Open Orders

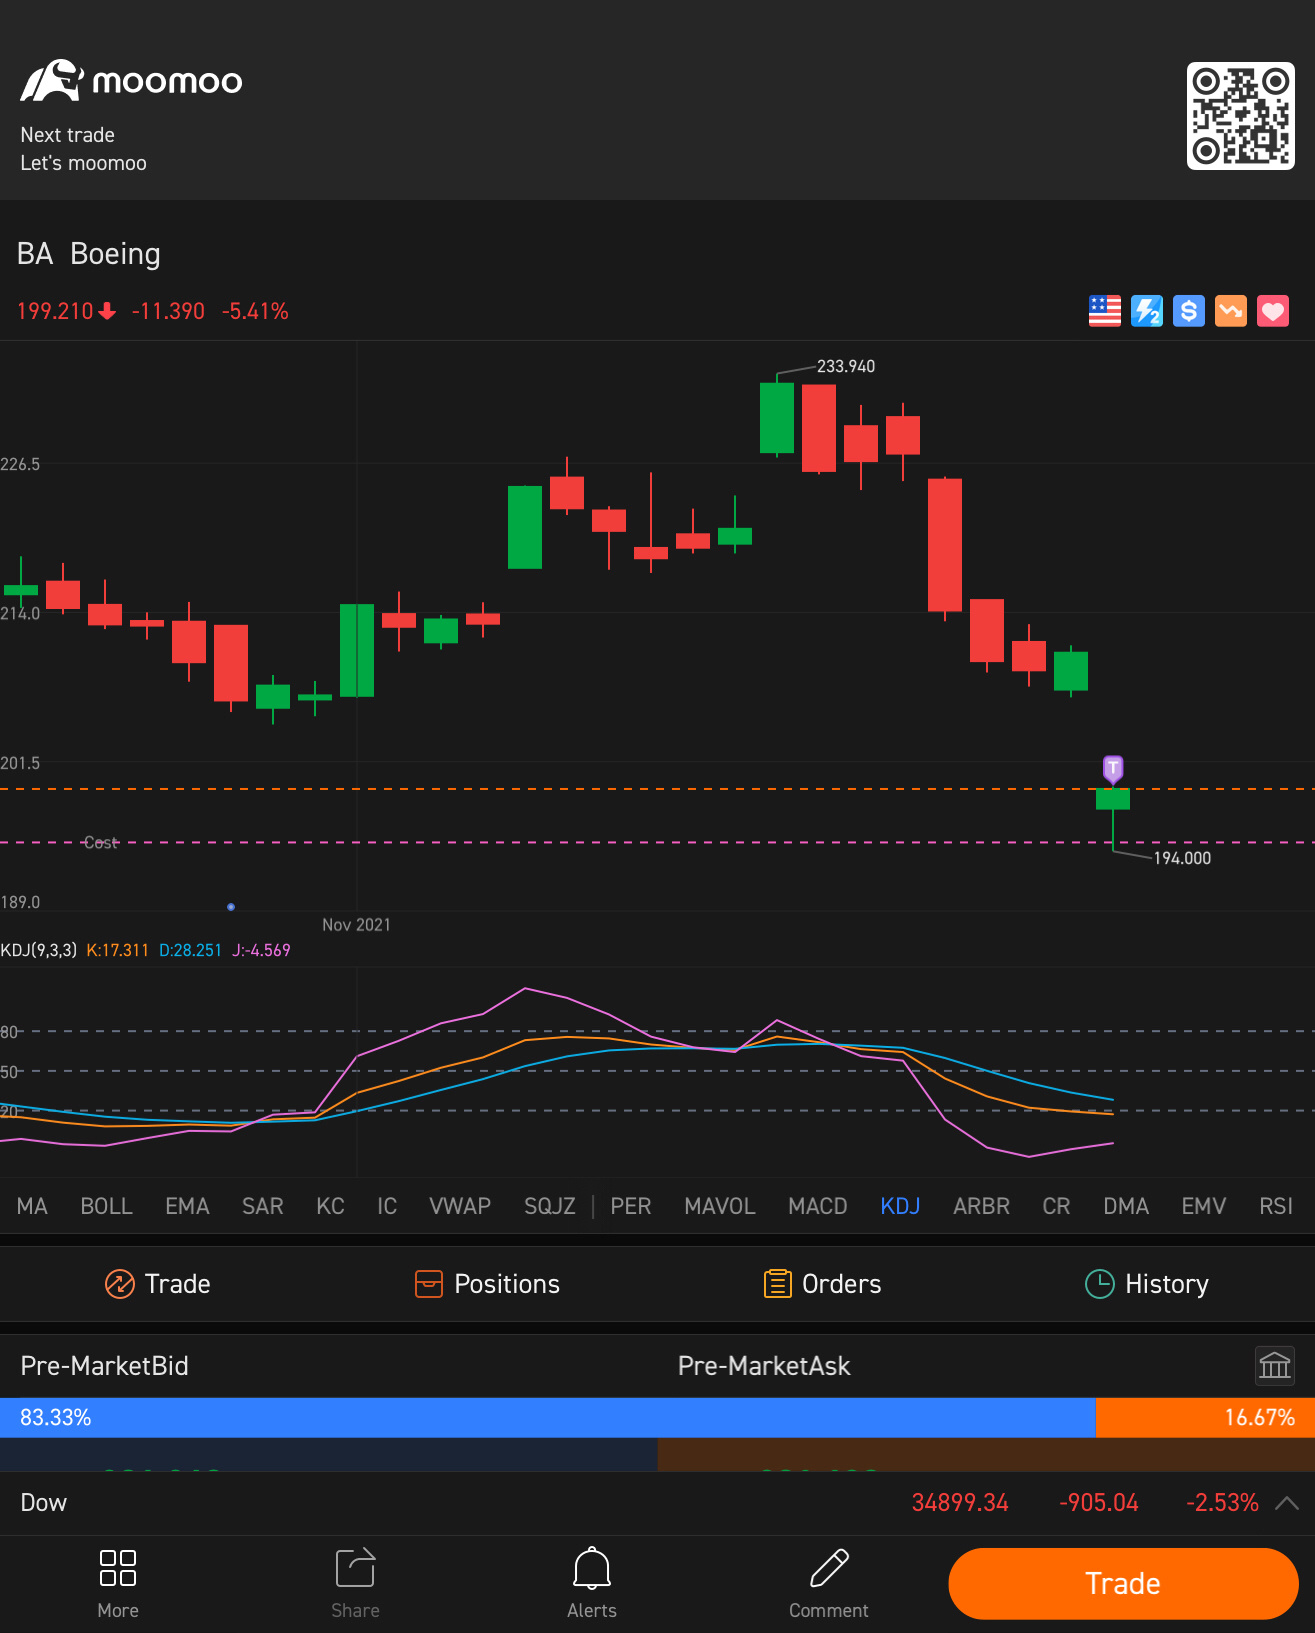tap(822, 1284)
